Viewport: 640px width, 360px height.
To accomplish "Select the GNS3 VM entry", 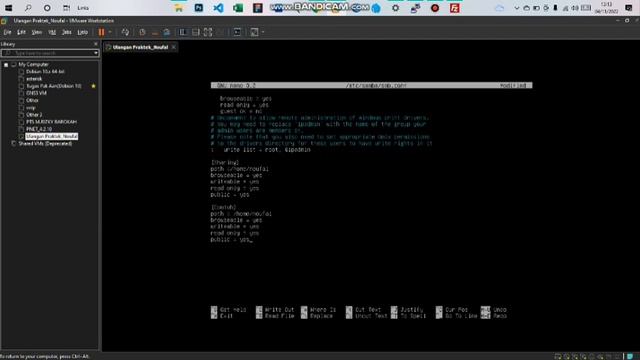I will 36,93.
